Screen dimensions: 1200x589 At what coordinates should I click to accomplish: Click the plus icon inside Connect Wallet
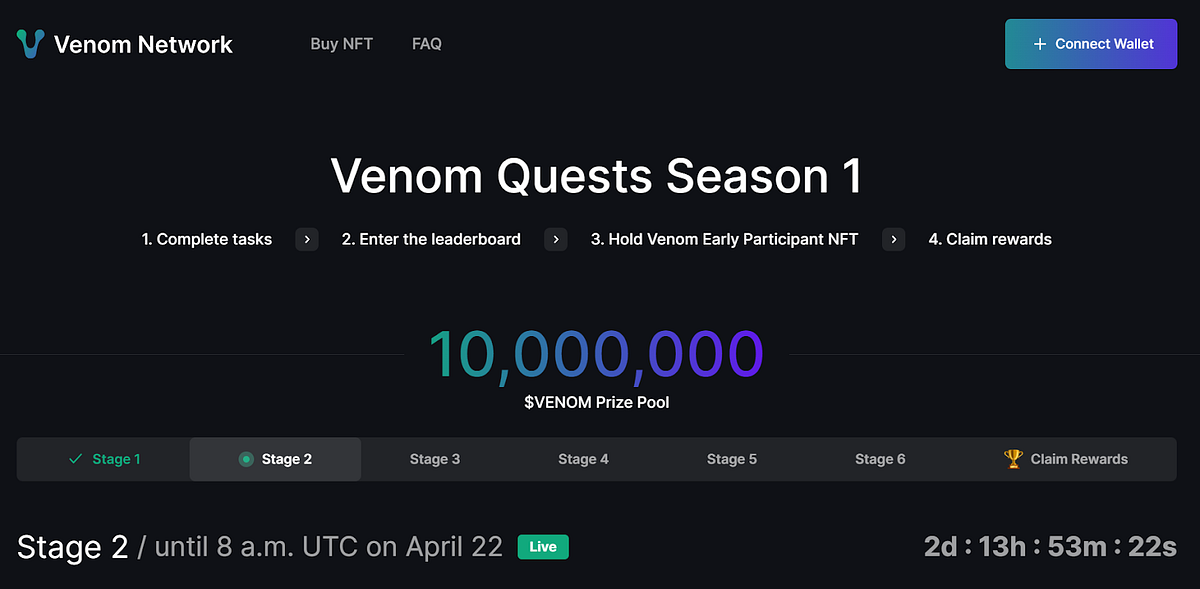coord(1040,43)
